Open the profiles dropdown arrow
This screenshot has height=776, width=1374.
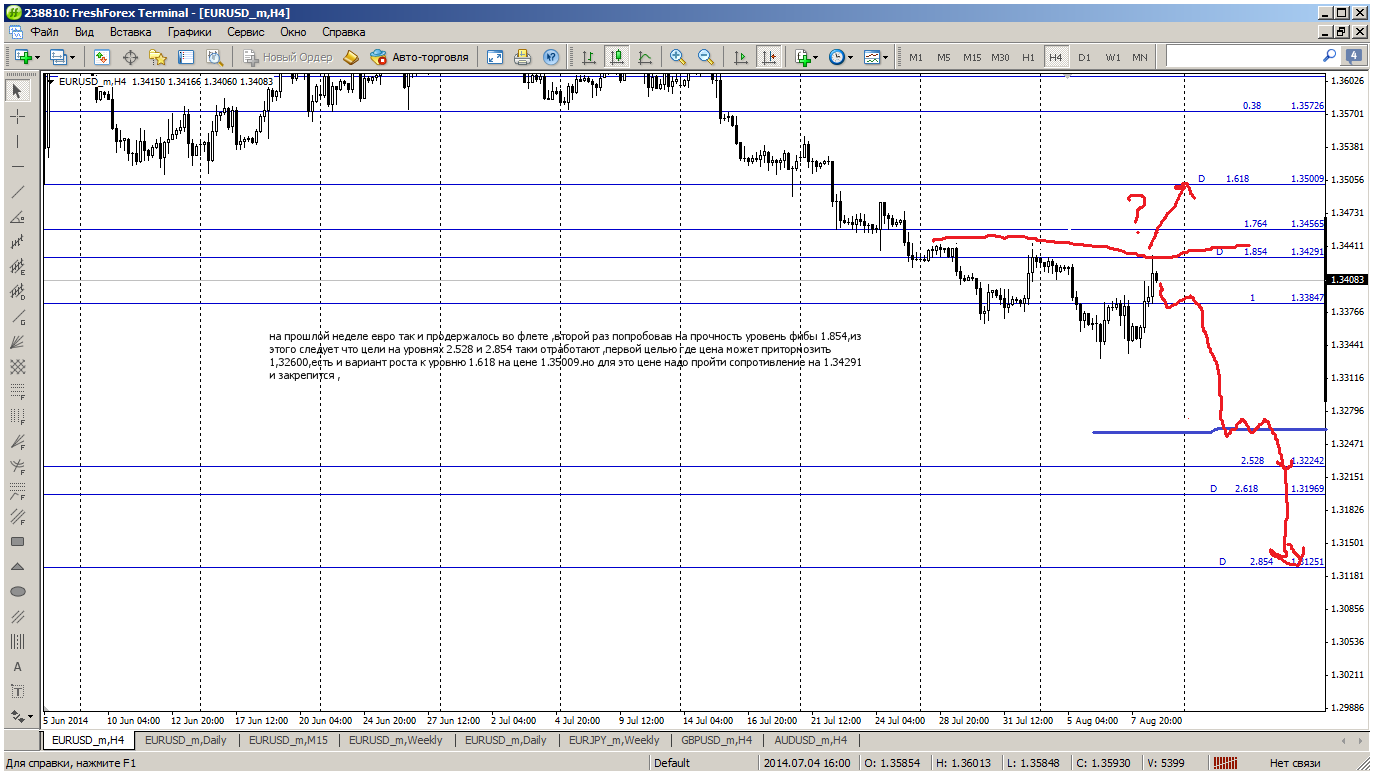tap(72, 57)
